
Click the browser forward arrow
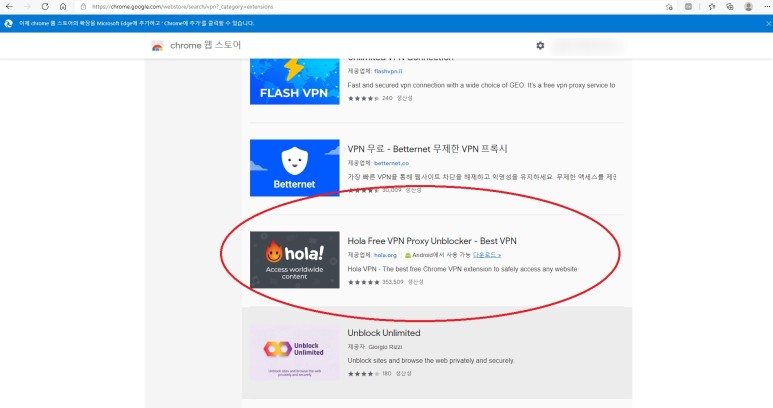(x=27, y=7)
